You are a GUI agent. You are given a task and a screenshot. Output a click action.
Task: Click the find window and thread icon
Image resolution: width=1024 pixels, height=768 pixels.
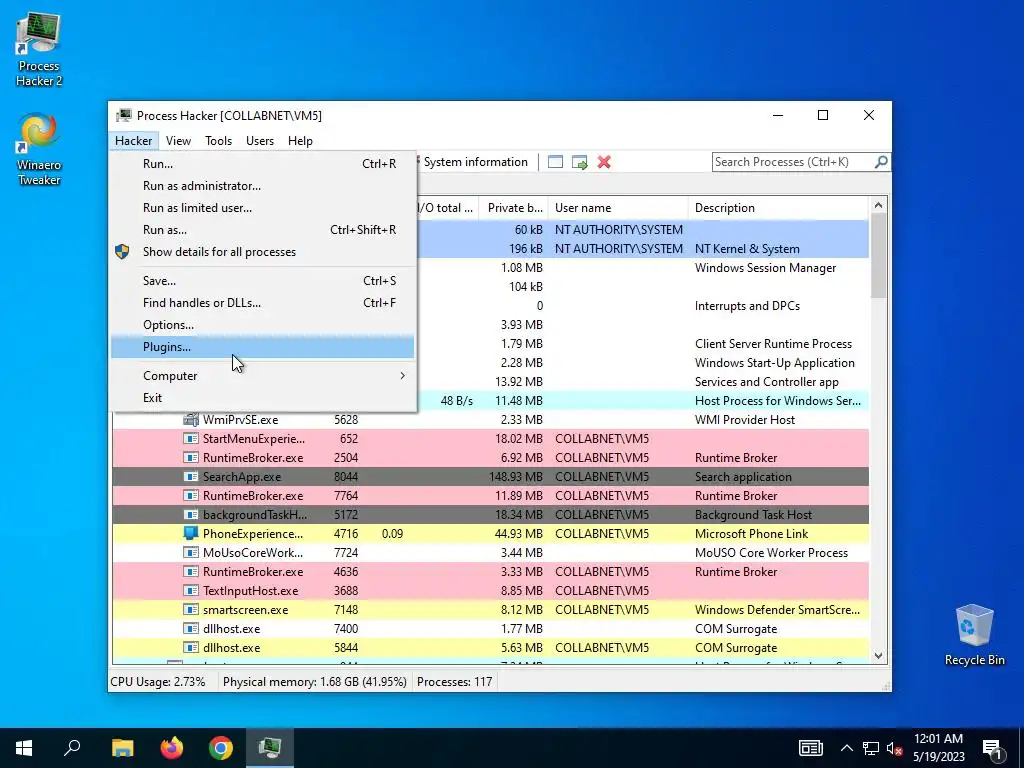[x=579, y=162]
